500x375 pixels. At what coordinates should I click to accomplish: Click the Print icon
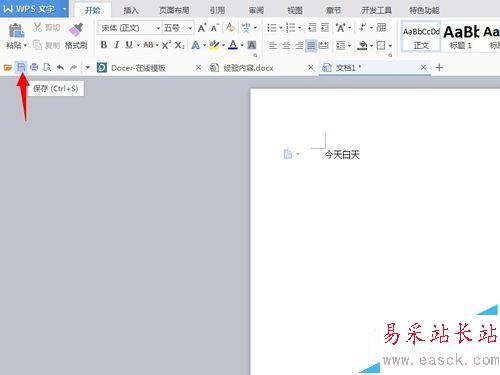(x=34, y=68)
